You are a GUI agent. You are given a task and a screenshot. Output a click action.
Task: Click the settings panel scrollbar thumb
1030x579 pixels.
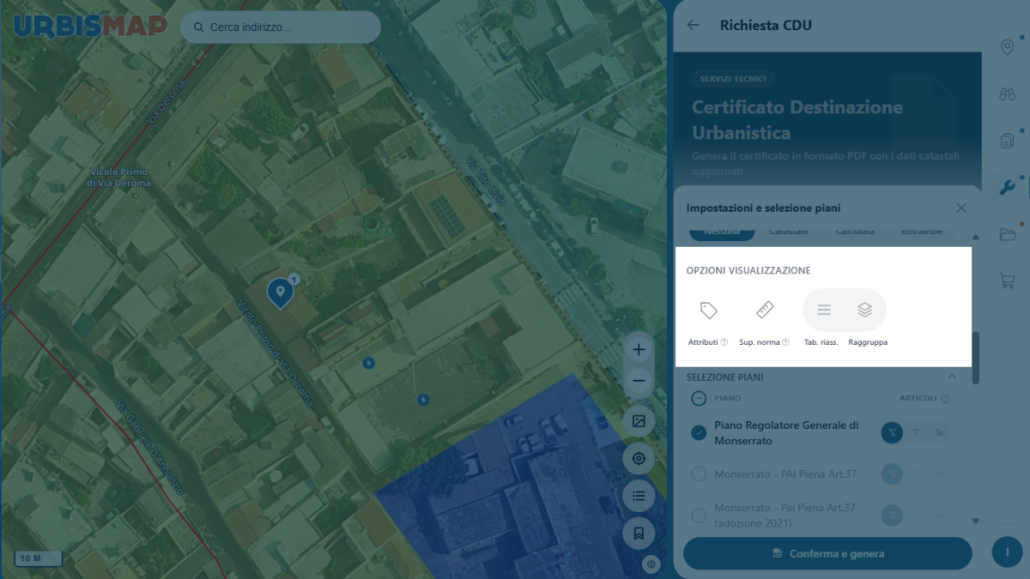point(975,358)
